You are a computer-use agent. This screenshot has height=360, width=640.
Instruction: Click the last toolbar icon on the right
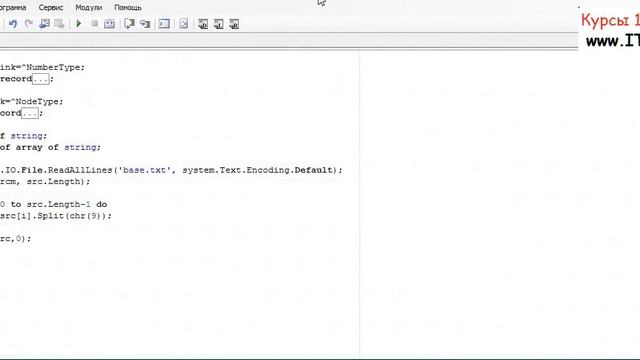tap(234, 24)
